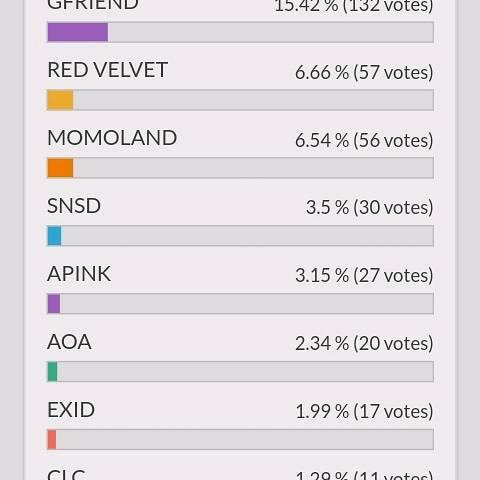Click the MOMOLAND poll label

tap(112, 138)
